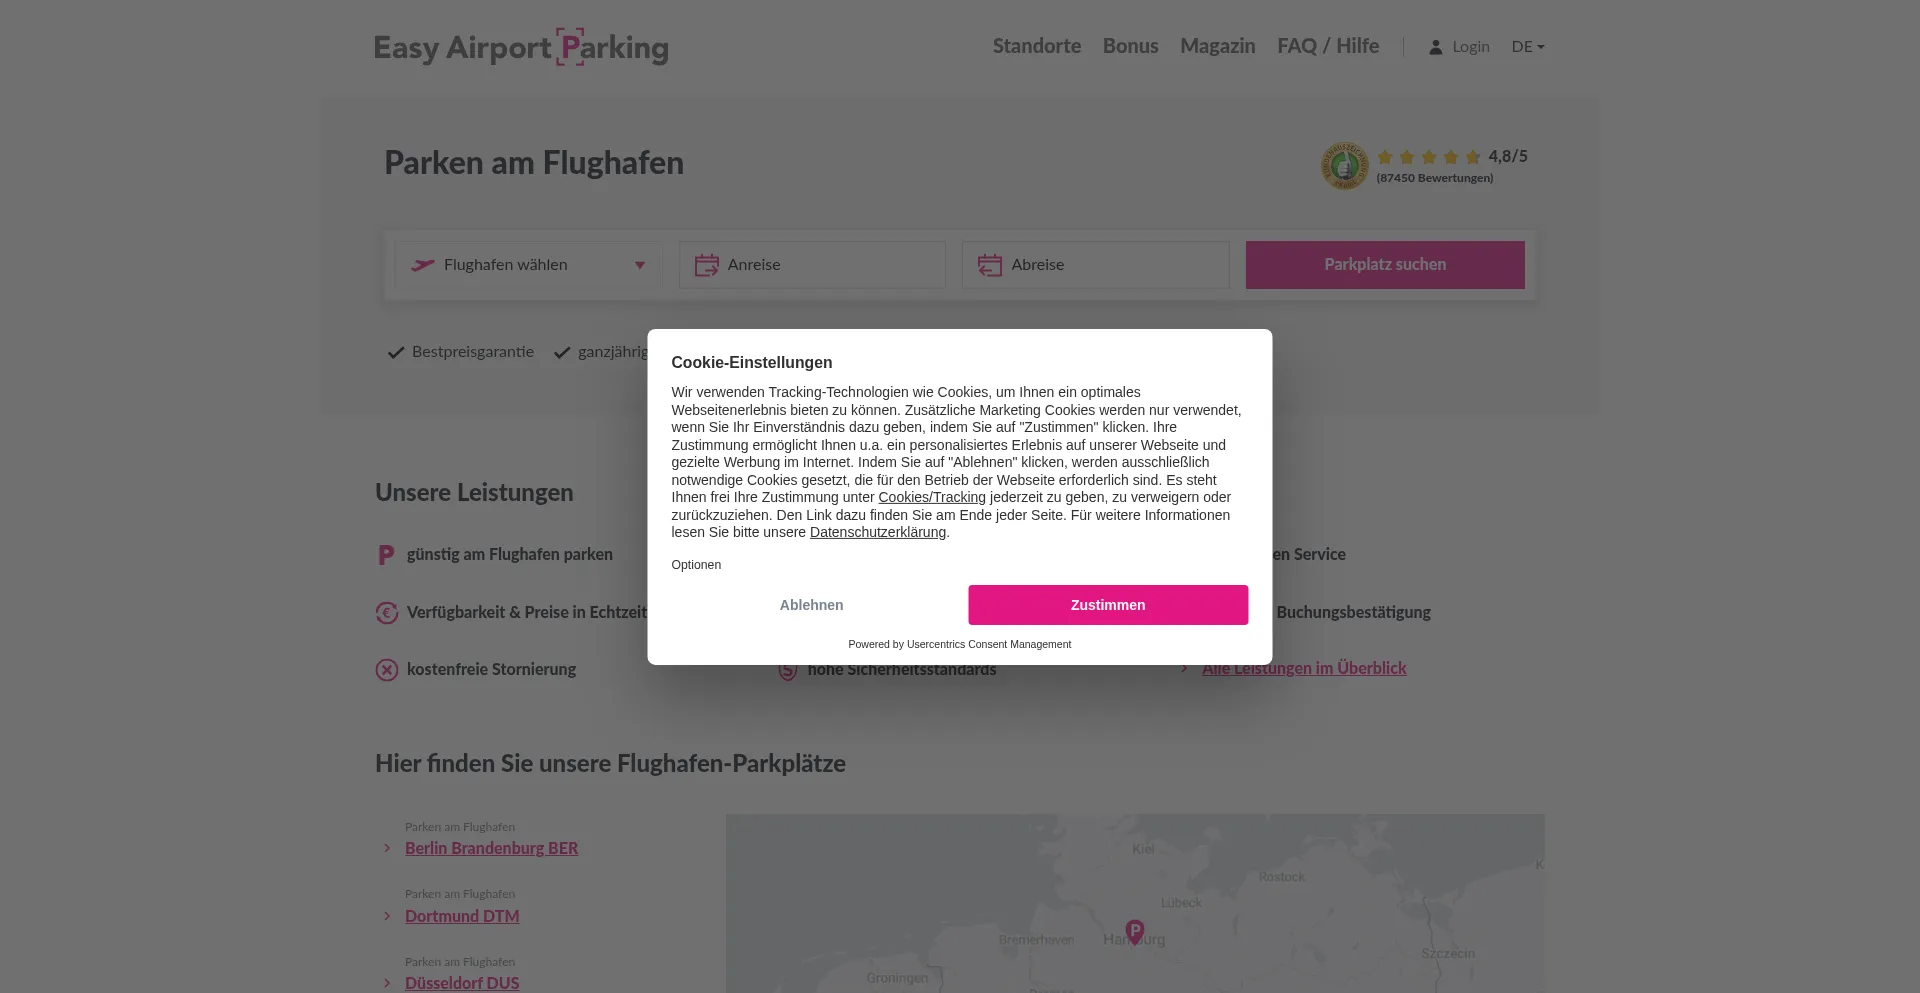Click the Zustimmen button
1920x993 pixels.
(1107, 605)
